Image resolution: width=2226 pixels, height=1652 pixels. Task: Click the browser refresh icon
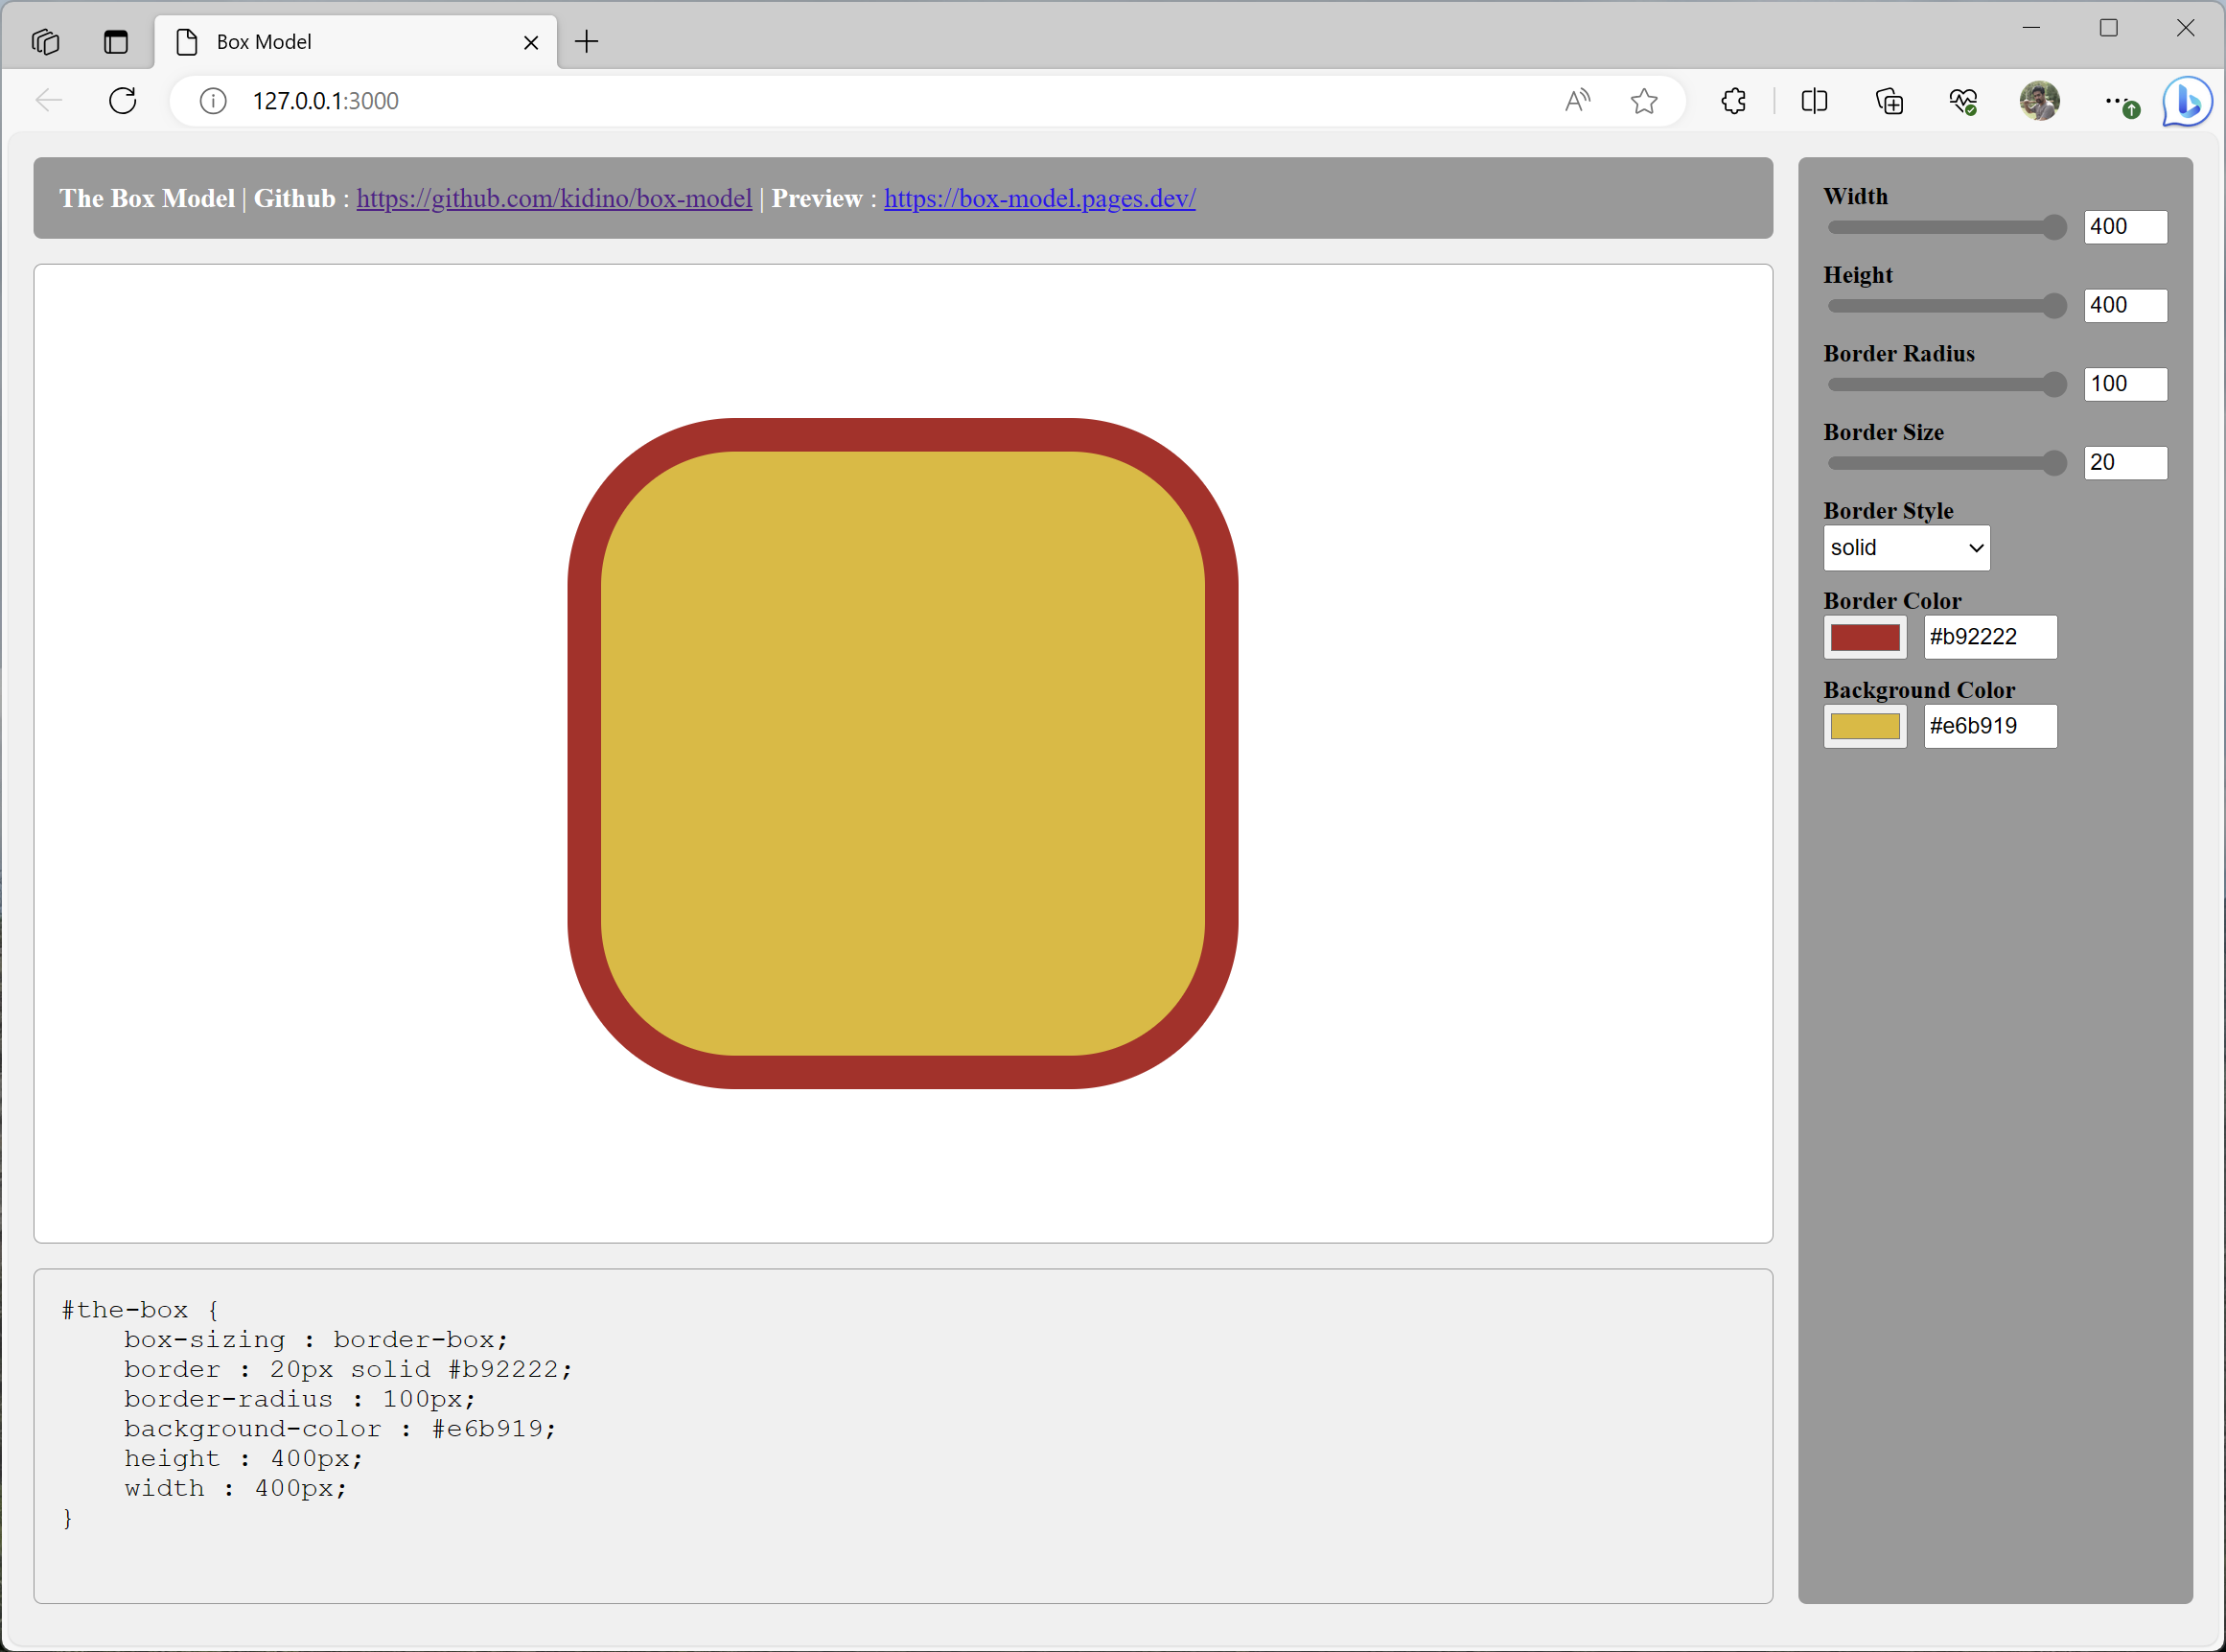click(122, 101)
